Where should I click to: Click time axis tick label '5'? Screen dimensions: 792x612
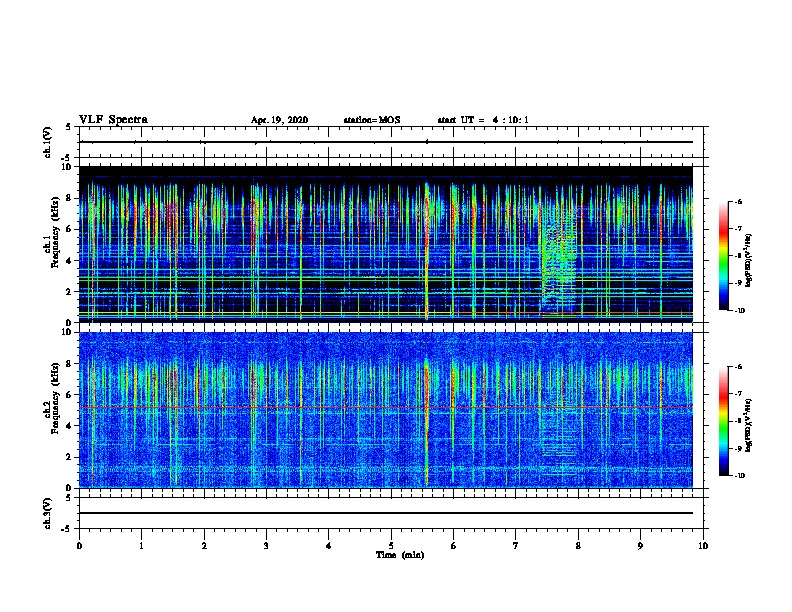point(391,545)
